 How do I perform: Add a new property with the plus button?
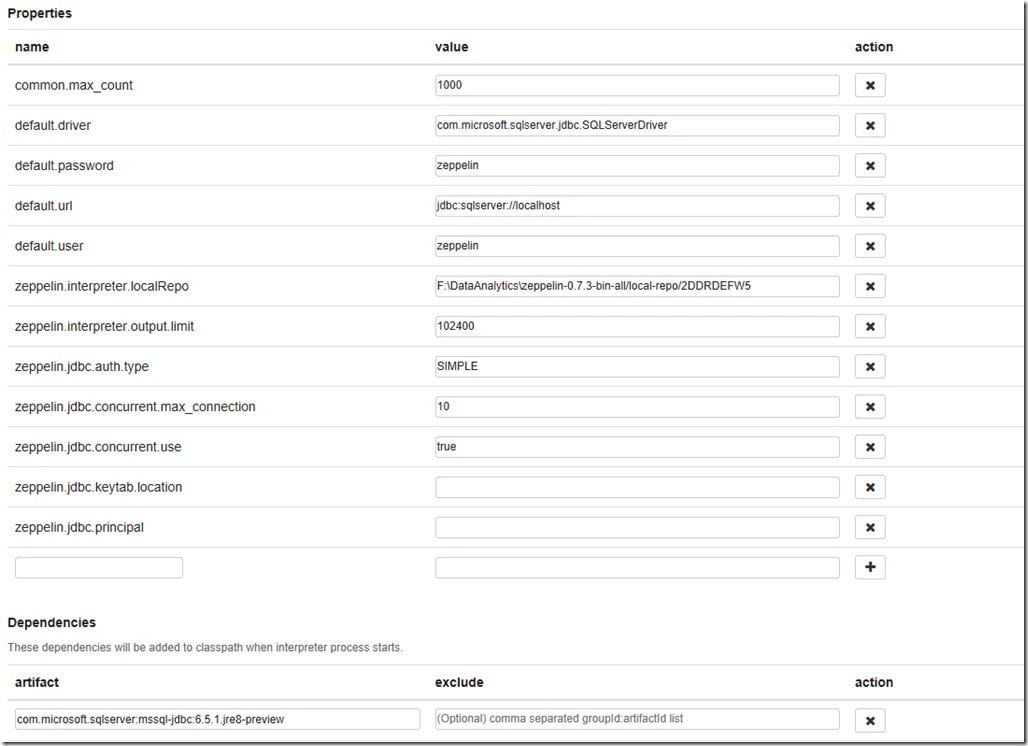pos(869,567)
